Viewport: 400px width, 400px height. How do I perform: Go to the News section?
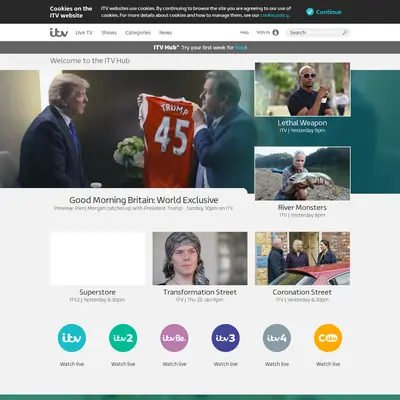[165, 33]
